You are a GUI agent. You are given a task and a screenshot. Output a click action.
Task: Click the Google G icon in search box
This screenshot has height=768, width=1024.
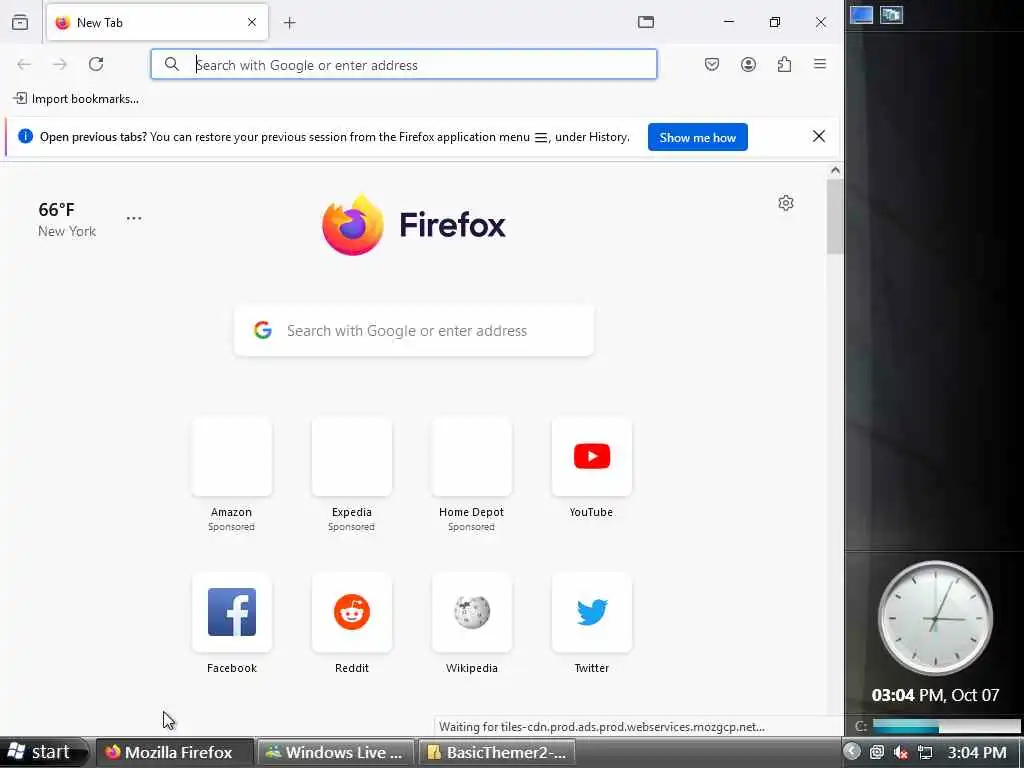tap(263, 330)
